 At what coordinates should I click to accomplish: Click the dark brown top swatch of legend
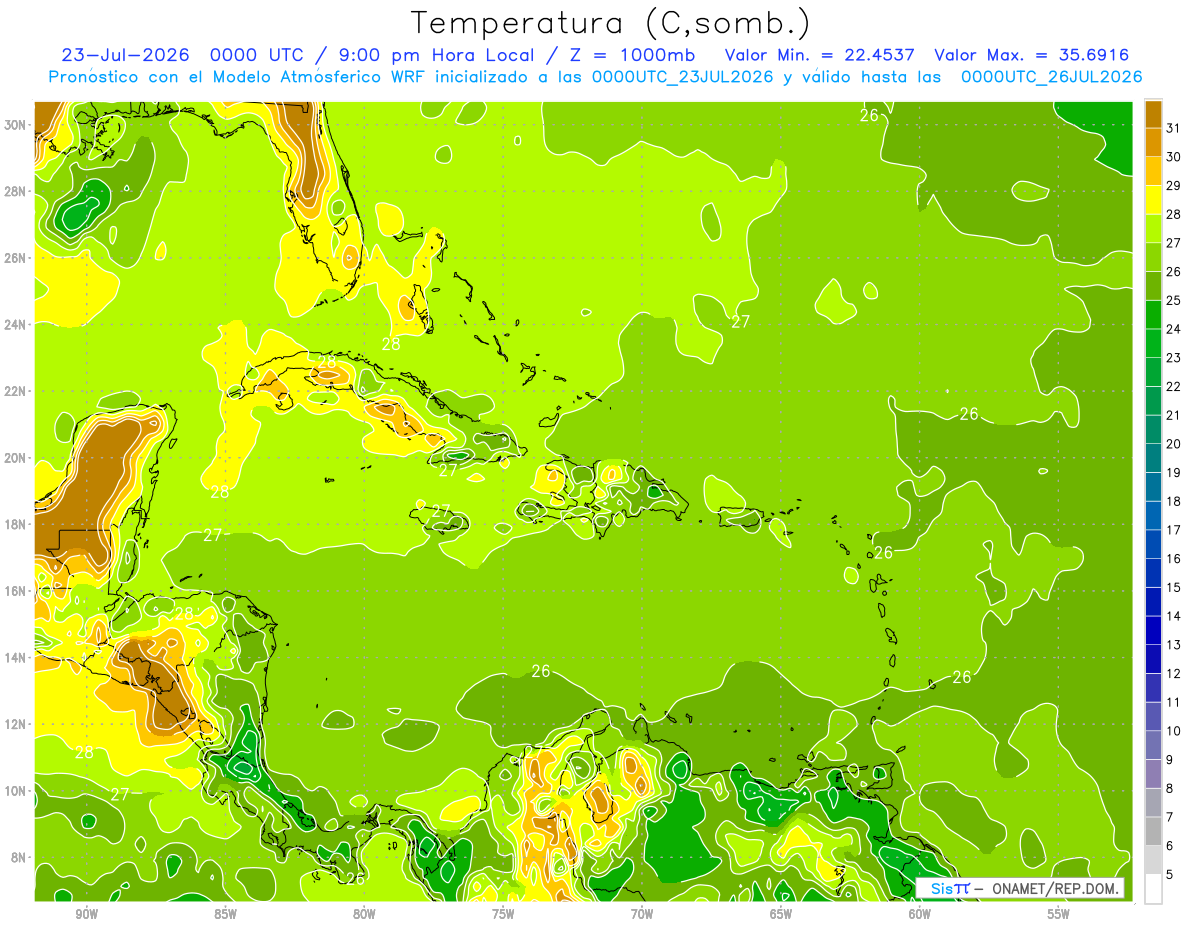click(x=1153, y=114)
